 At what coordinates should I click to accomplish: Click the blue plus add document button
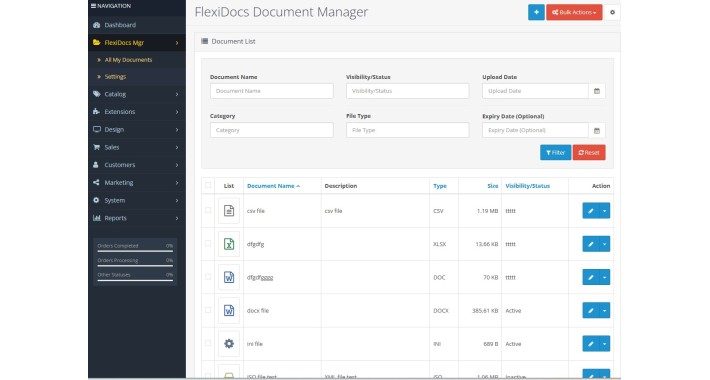(x=536, y=12)
